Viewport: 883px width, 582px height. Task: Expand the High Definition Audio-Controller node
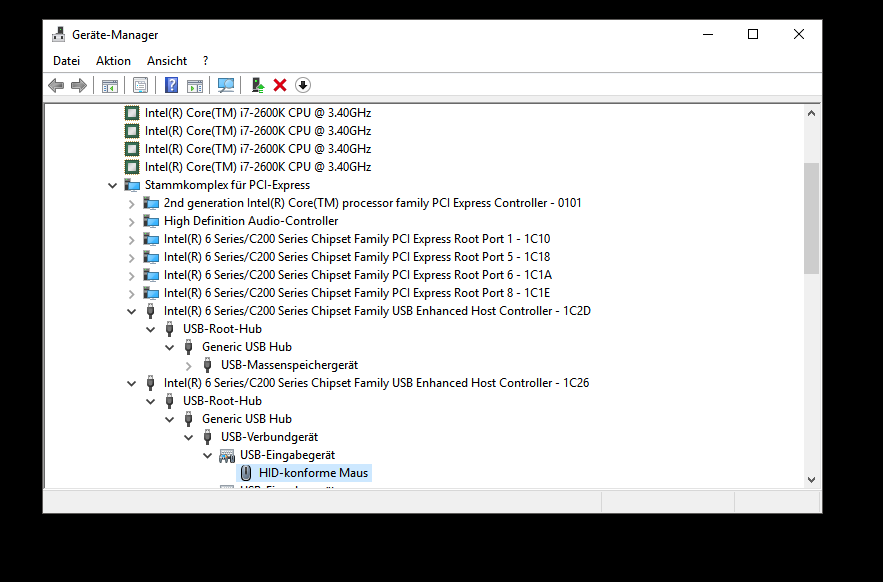coord(131,221)
